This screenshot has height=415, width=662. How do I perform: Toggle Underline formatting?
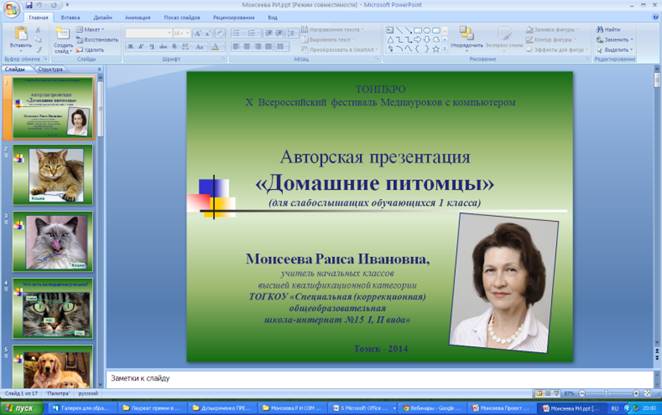[x=152, y=46]
